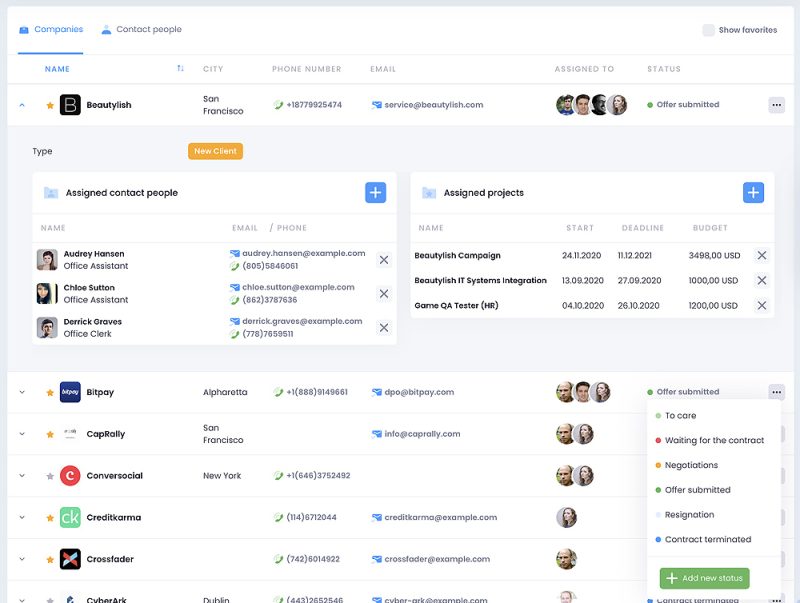800x603 pixels.
Task: Toggle the Creditkarma favorite star
Action: [x=50, y=518]
